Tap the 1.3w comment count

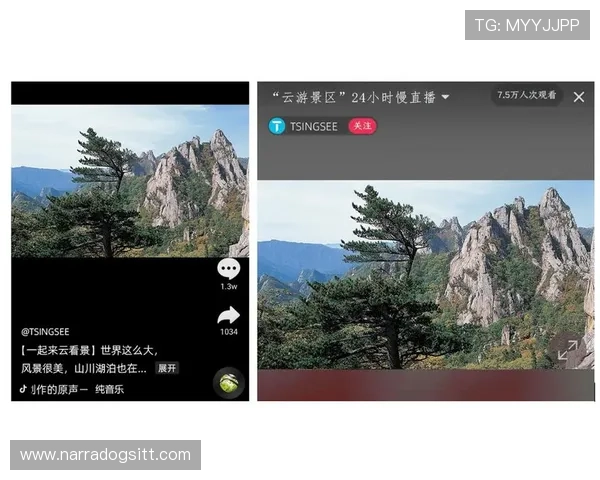(x=228, y=286)
